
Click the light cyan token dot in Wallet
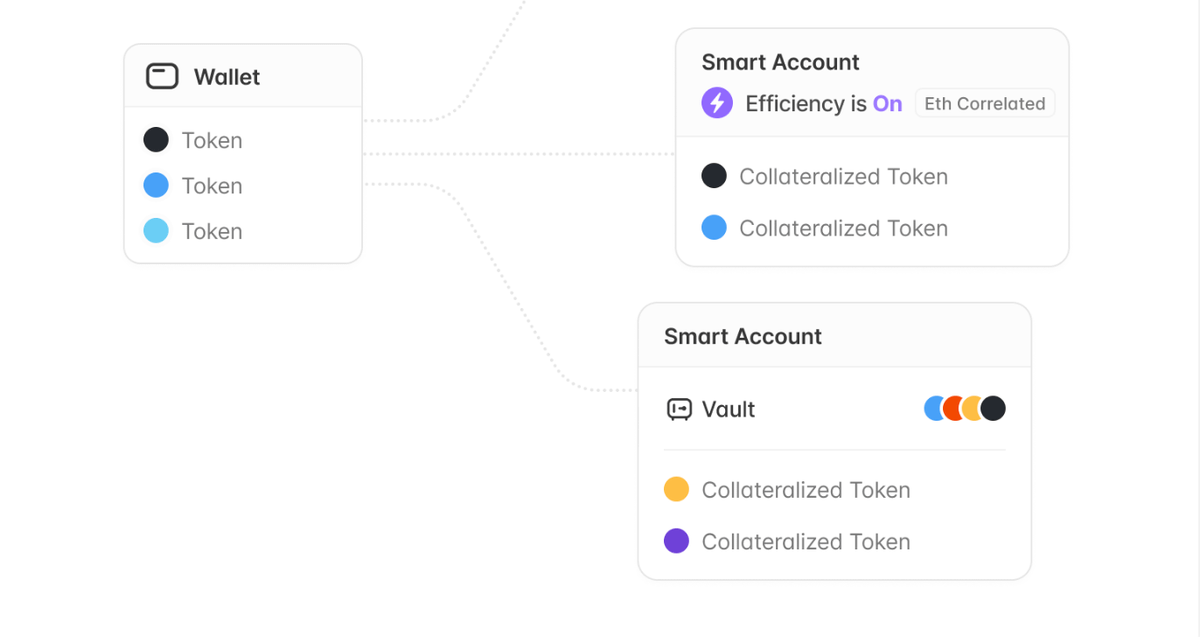point(156,231)
